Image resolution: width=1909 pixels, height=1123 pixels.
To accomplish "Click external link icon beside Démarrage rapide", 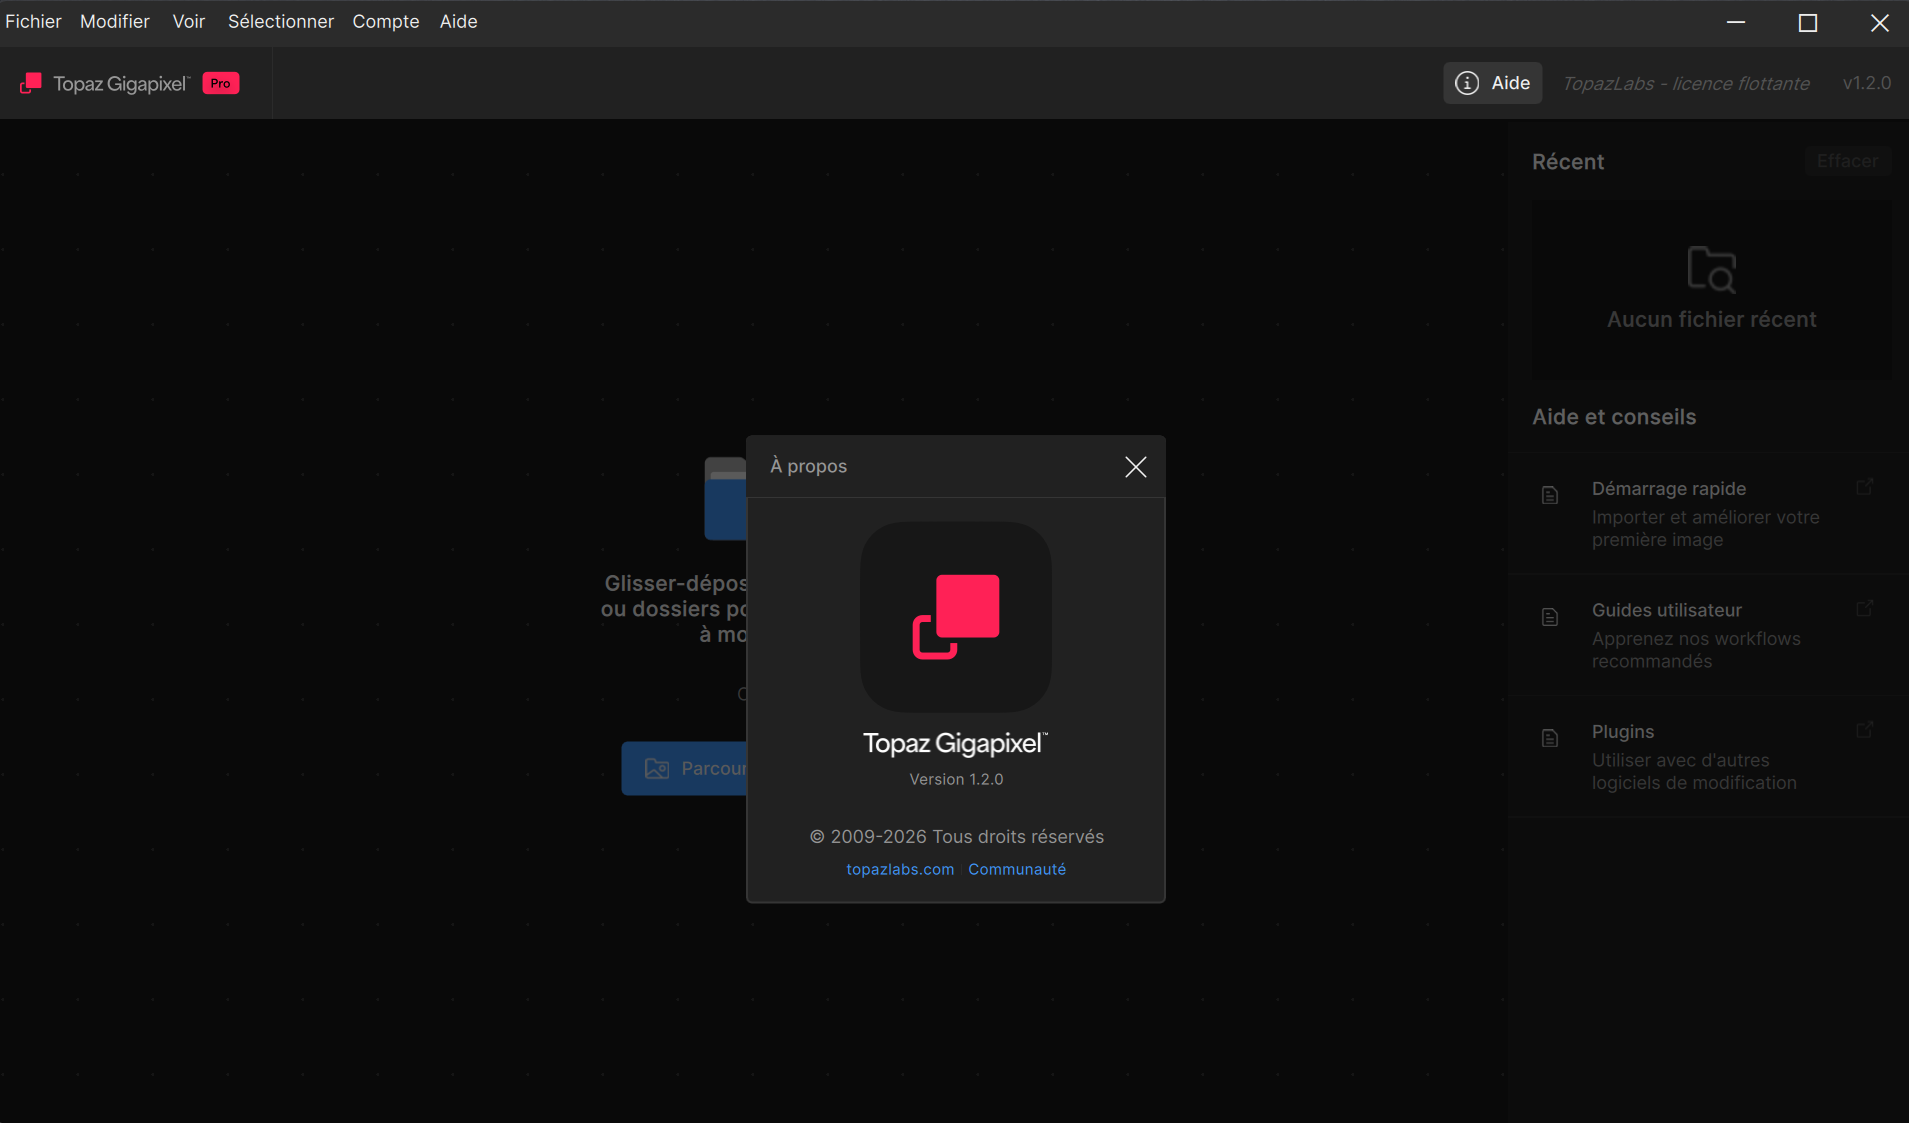I will point(1865,486).
